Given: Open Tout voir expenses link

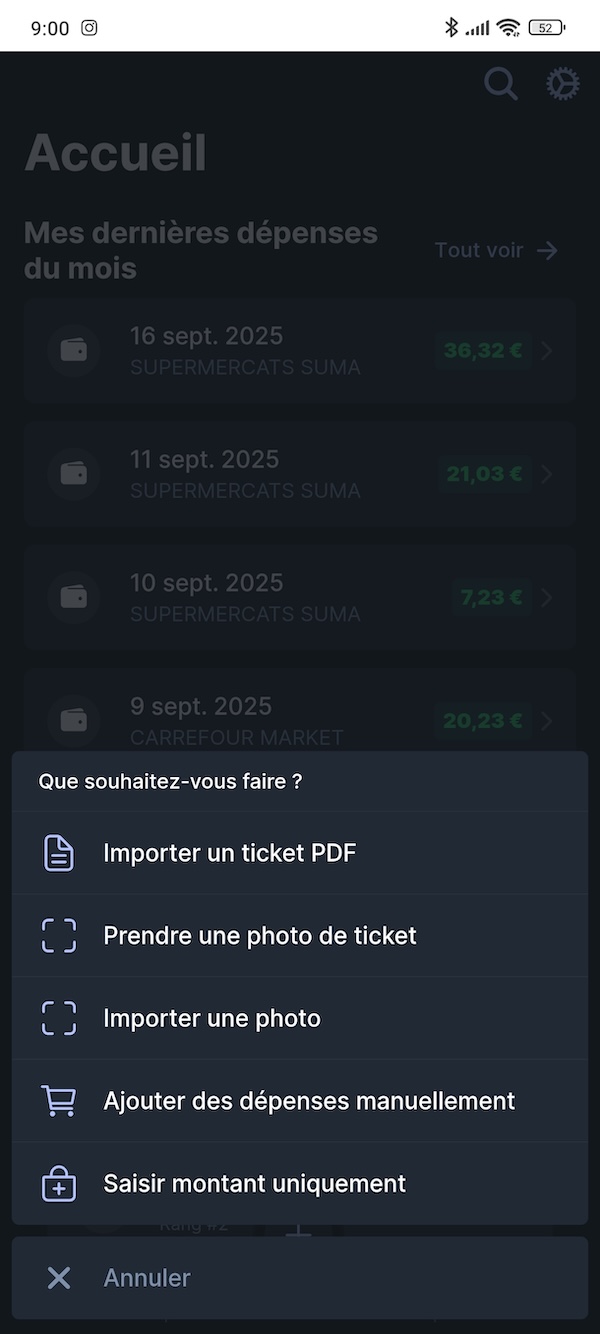Looking at the screenshot, I should [496, 250].
